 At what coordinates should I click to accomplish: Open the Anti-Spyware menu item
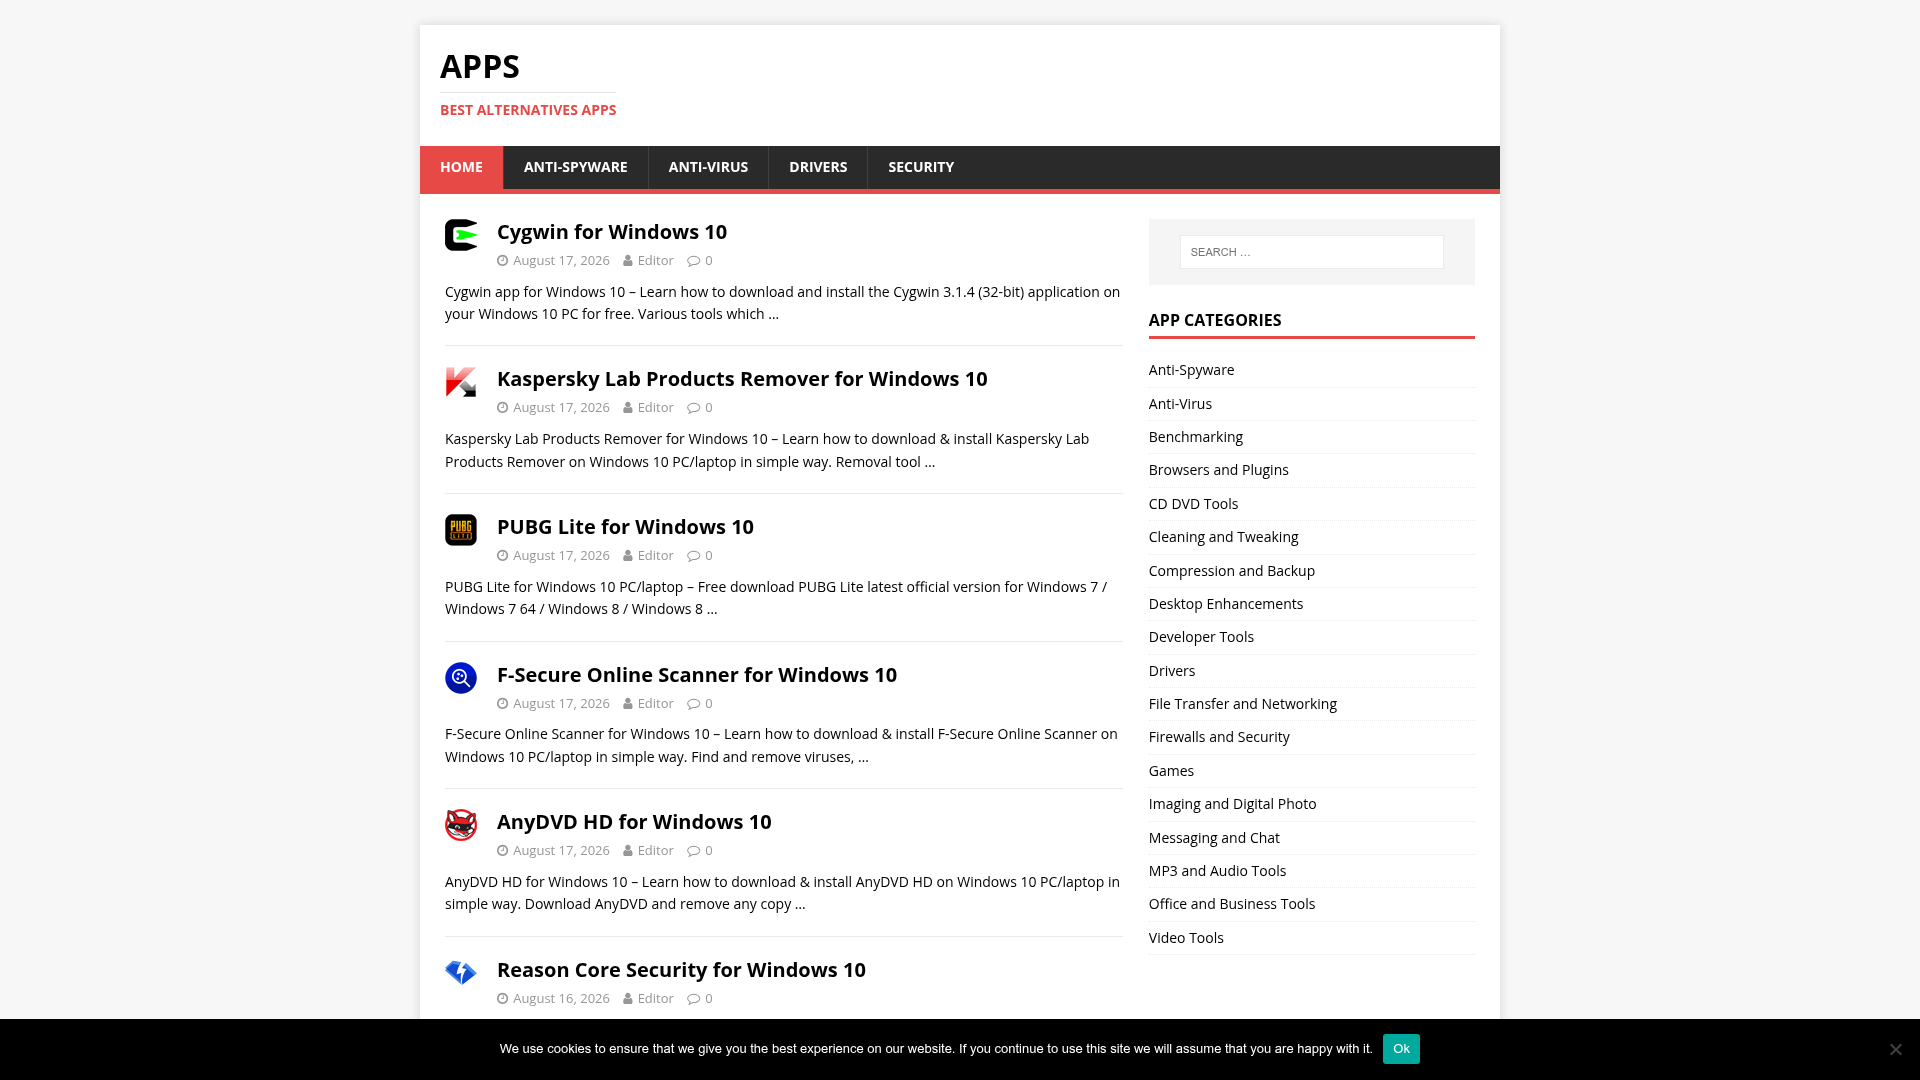pyautogui.click(x=575, y=167)
